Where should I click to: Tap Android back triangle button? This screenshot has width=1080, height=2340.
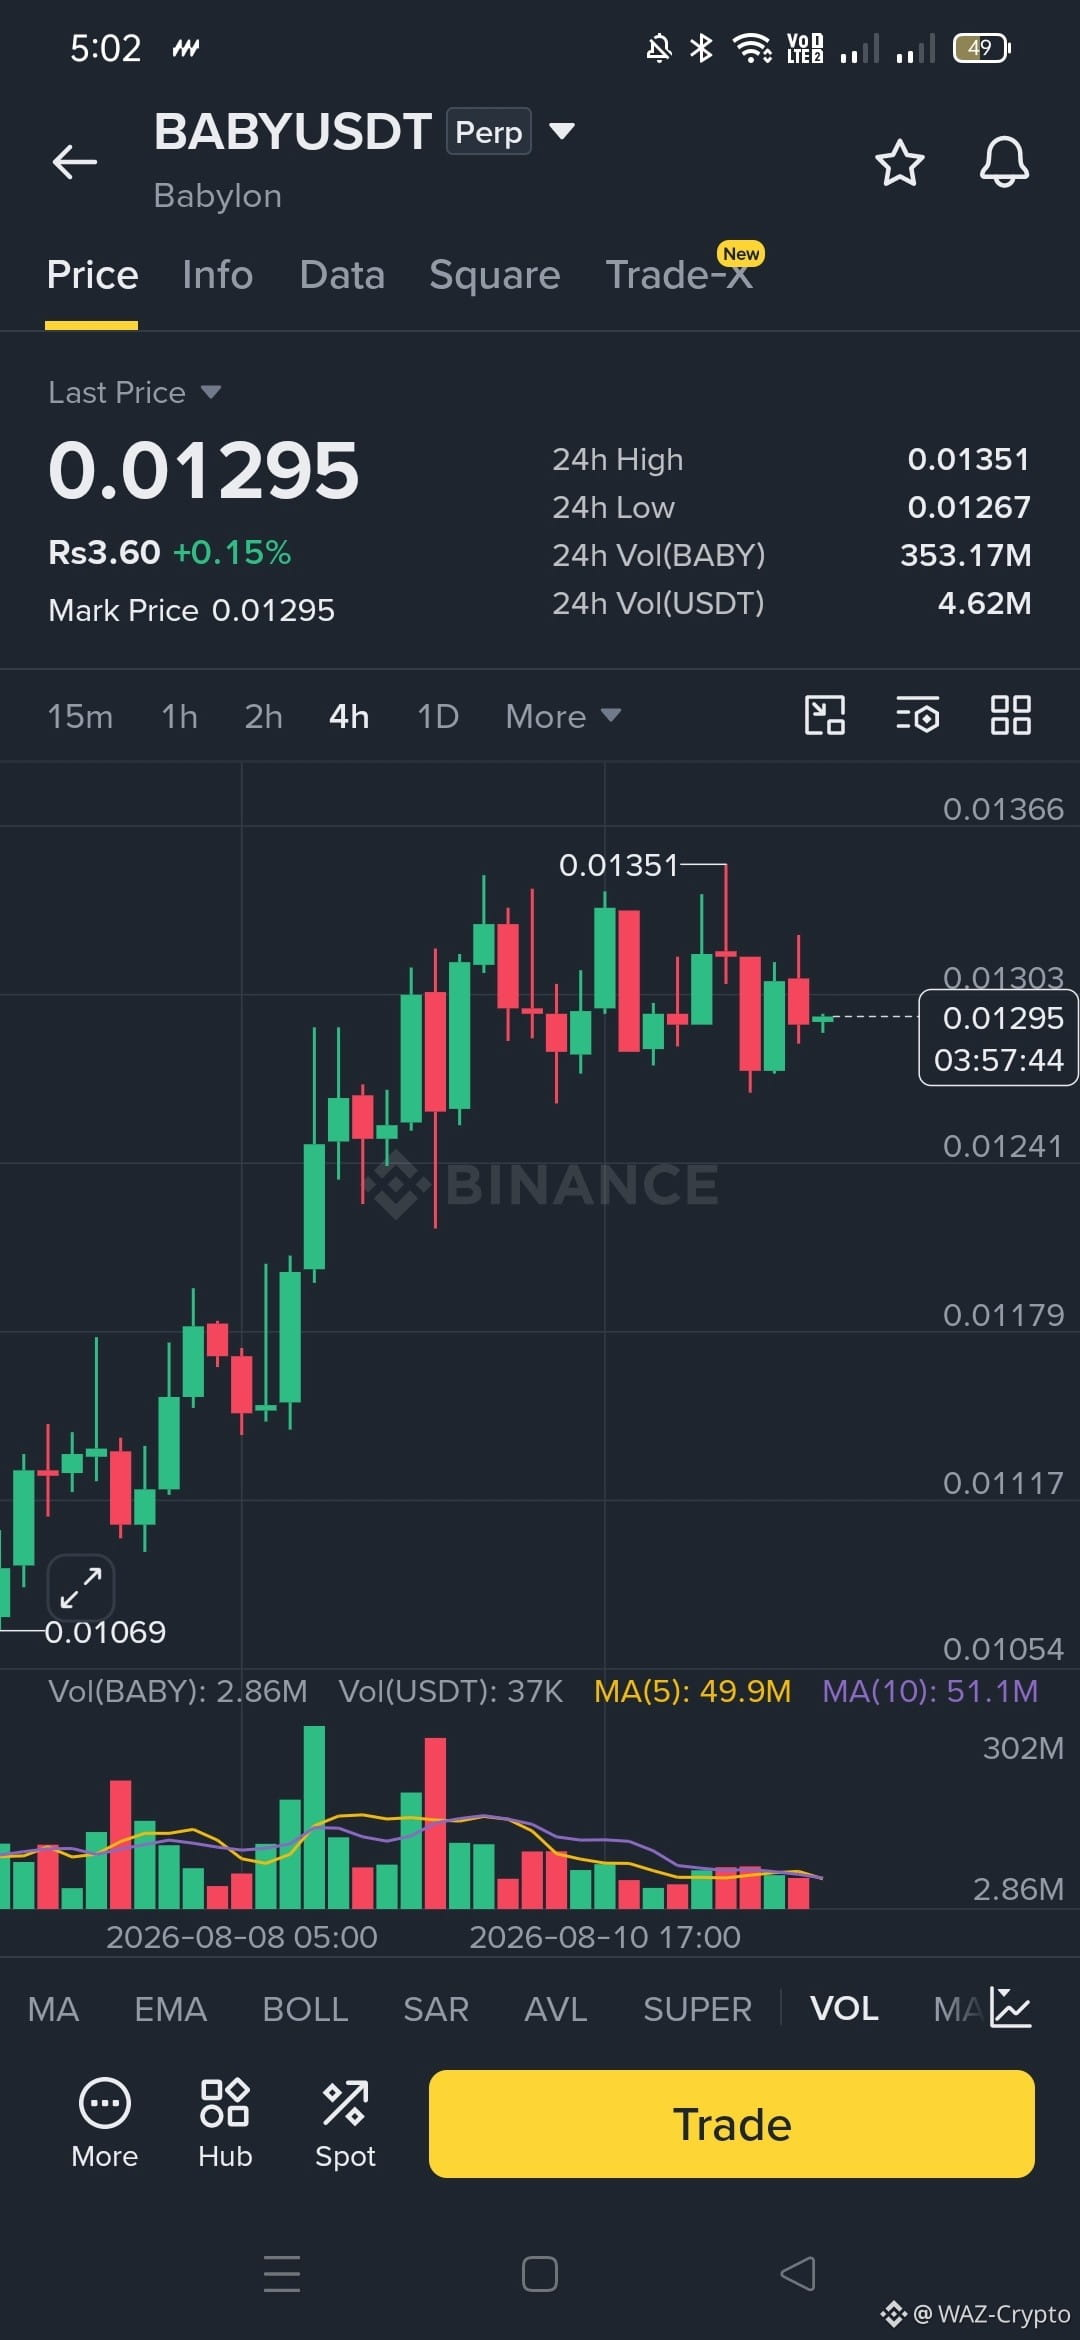pos(797,2273)
